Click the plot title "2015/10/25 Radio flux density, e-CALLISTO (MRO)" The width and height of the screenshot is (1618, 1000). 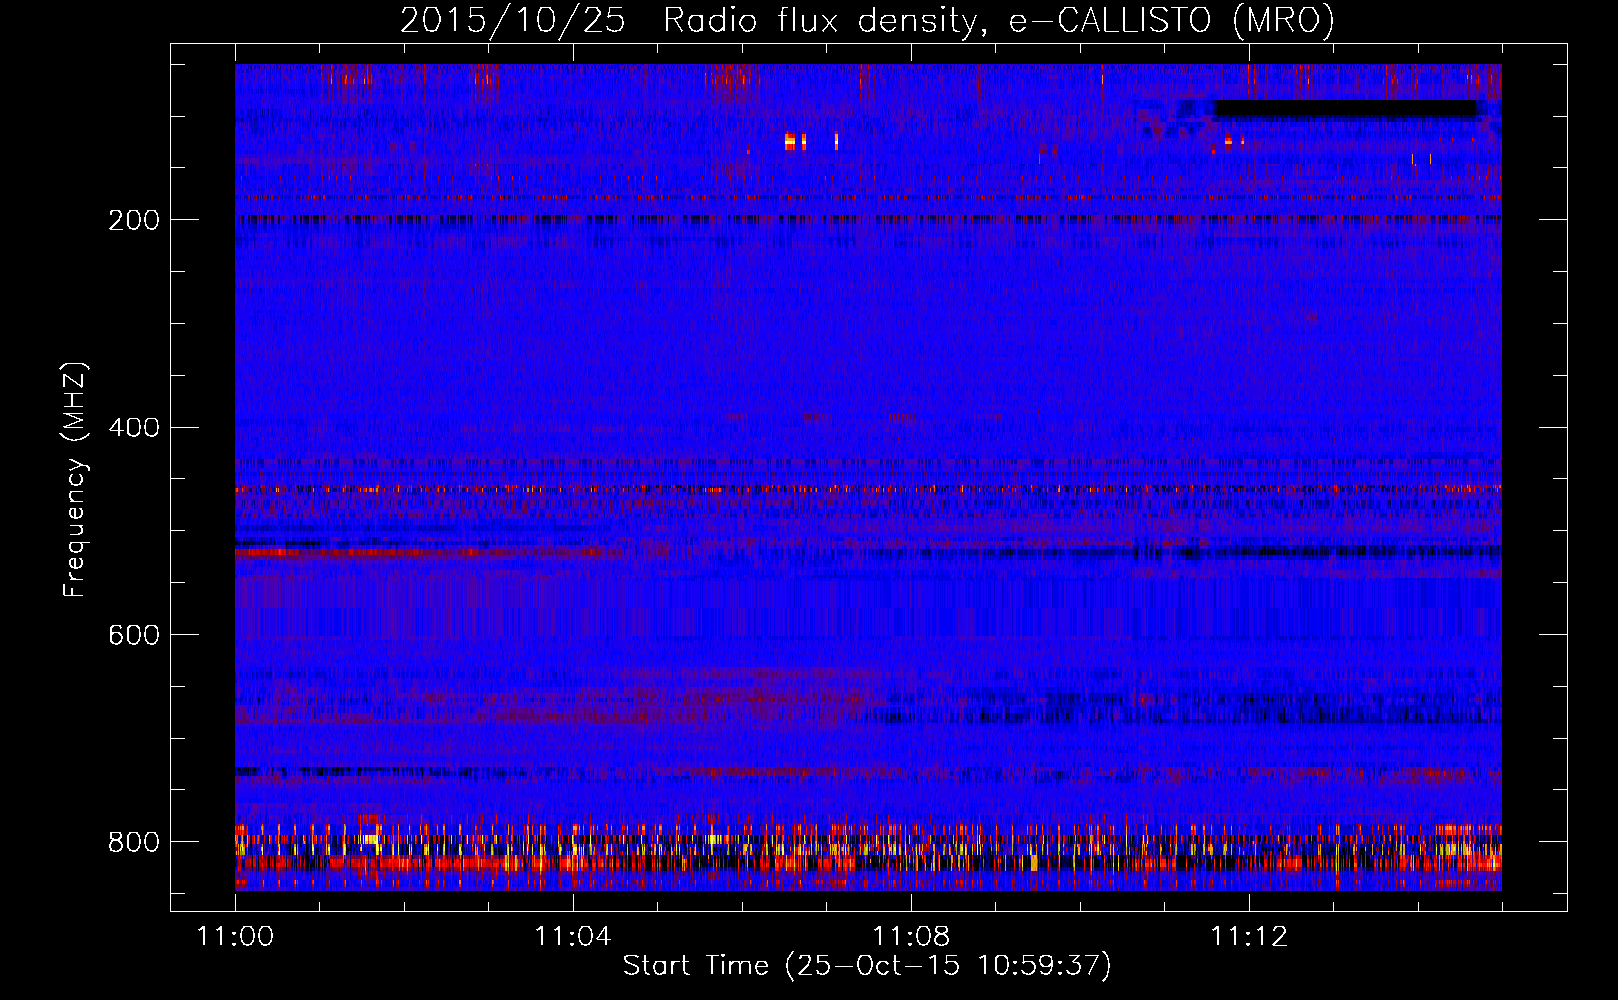pyautogui.click(x=867, y=21)
